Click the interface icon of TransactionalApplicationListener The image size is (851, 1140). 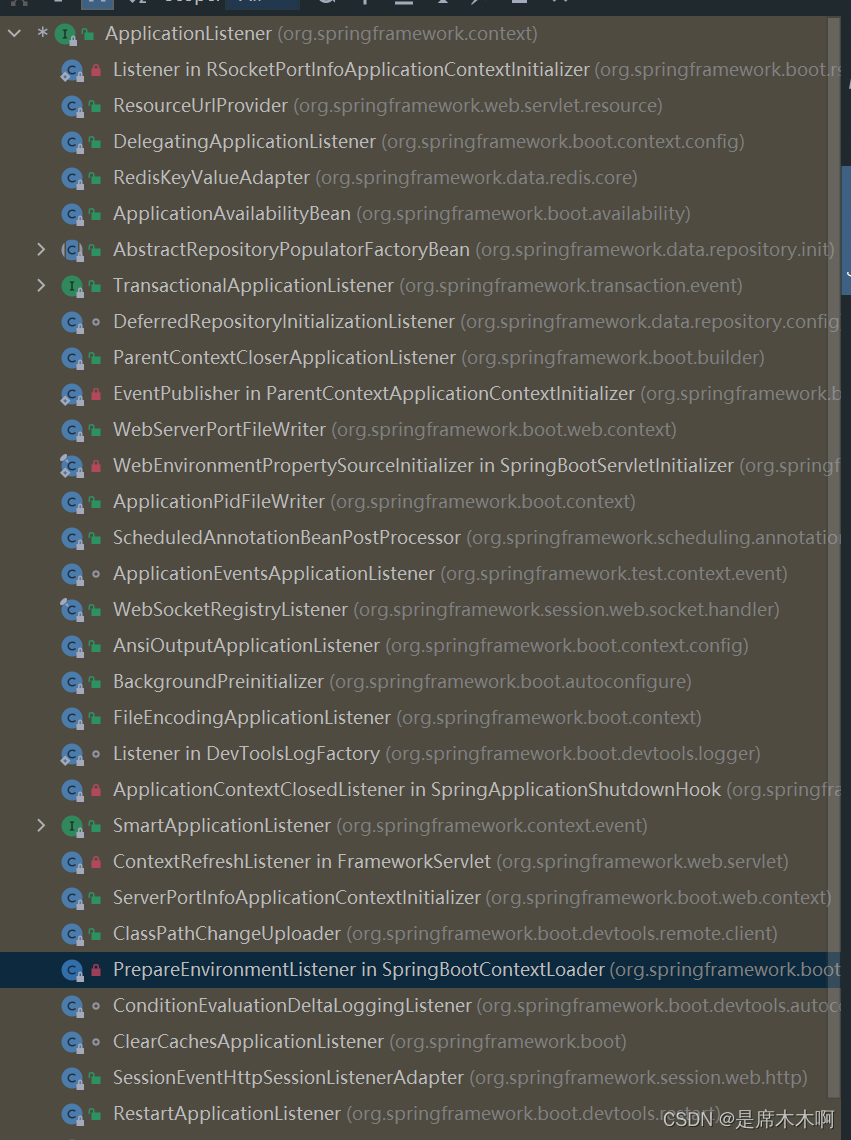73,285
